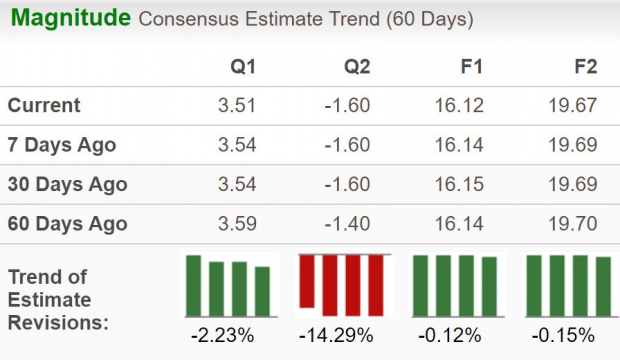Click the 30 days ago F1 value 16.15
This screenshot has height=360, width=620.
[x=459, y=185]
